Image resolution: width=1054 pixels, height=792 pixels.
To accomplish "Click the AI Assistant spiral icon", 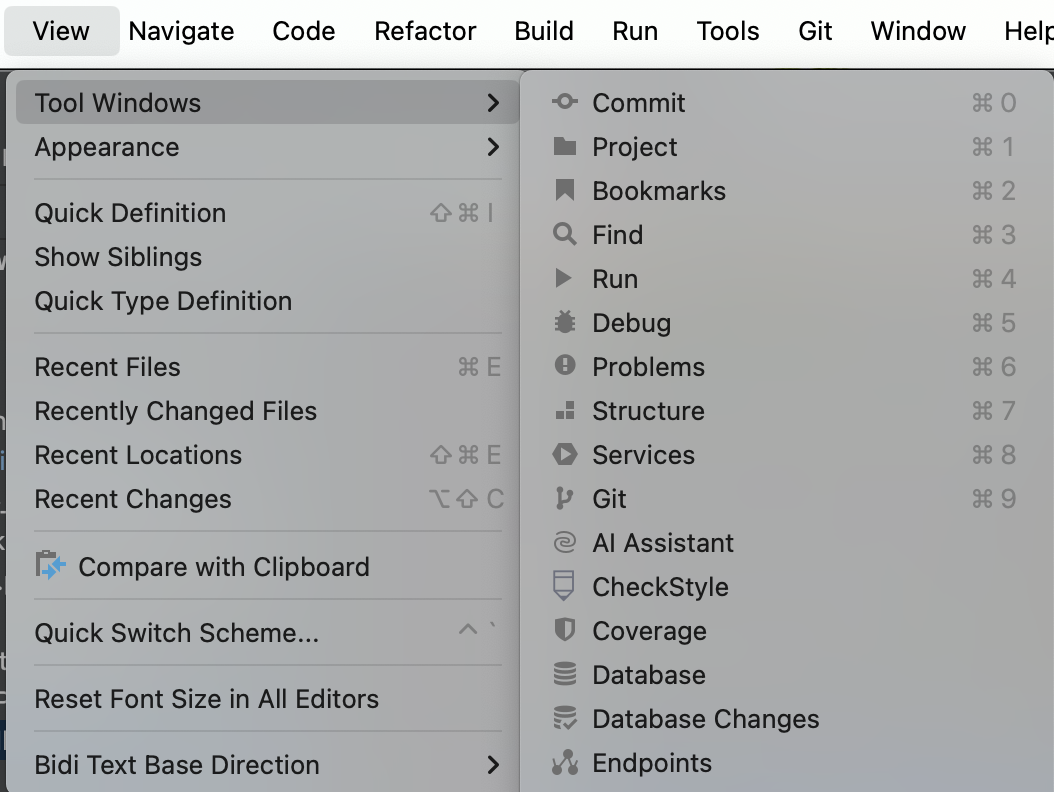I will tap(565, 542).
